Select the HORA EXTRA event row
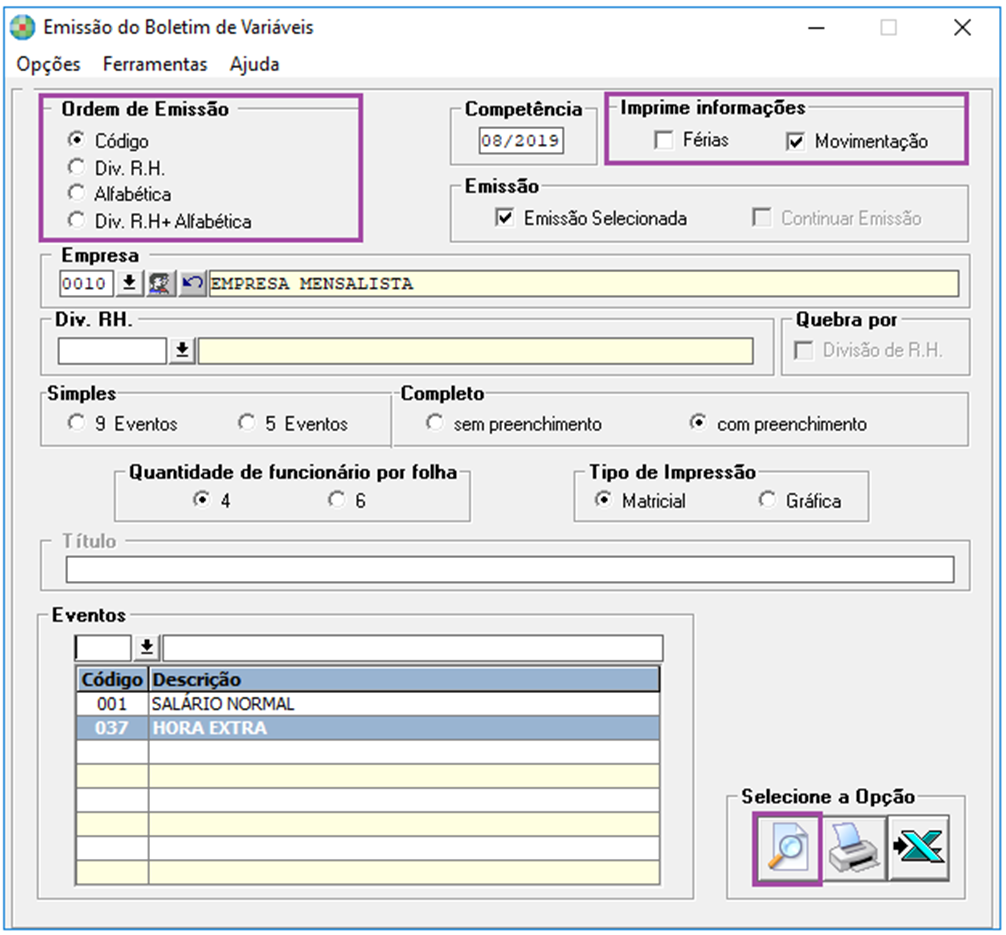Image resolution: width=1006 pixels, height=935 pixels. (x=368, y=728)
